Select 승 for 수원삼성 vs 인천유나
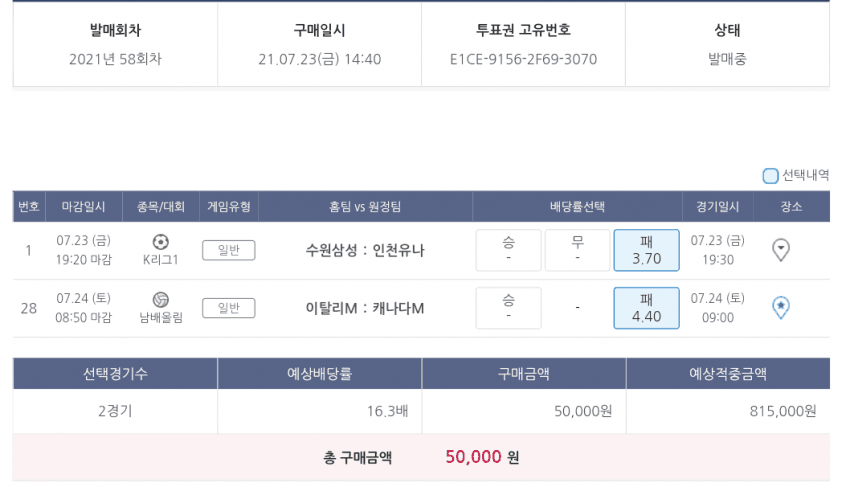Viewport: 850px width, 494px height. (508, 250)
